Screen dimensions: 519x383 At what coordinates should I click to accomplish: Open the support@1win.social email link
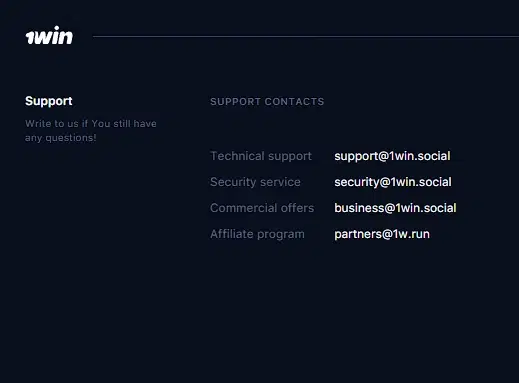click(392, 156)
